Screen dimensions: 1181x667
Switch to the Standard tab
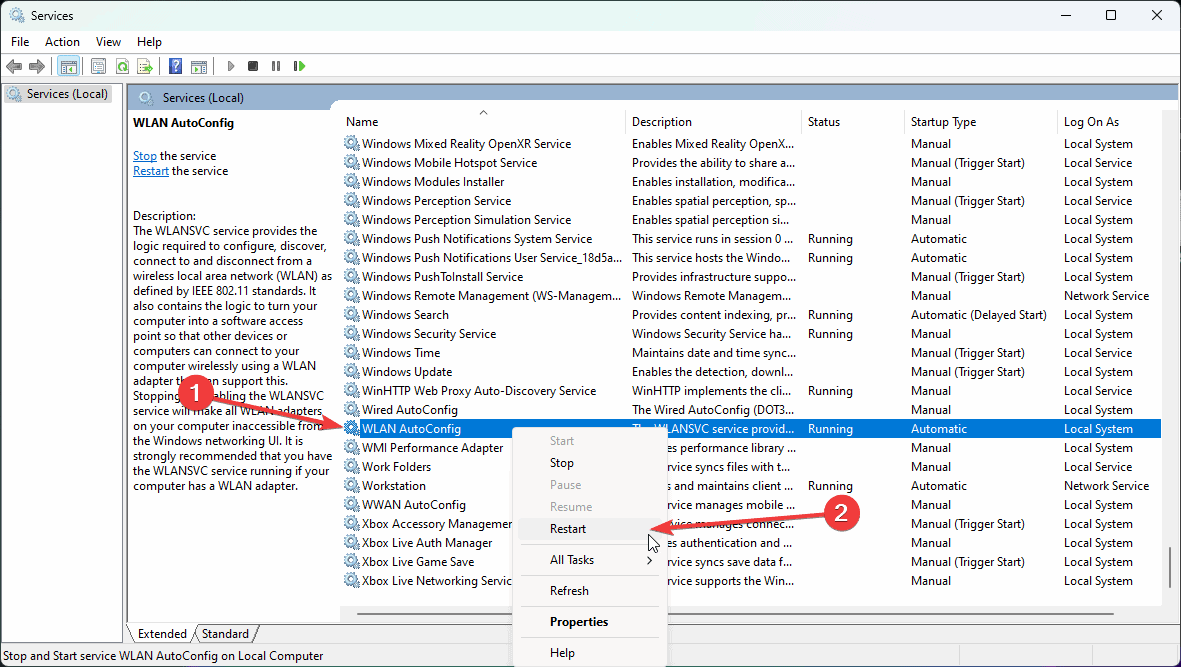point(225,633)
